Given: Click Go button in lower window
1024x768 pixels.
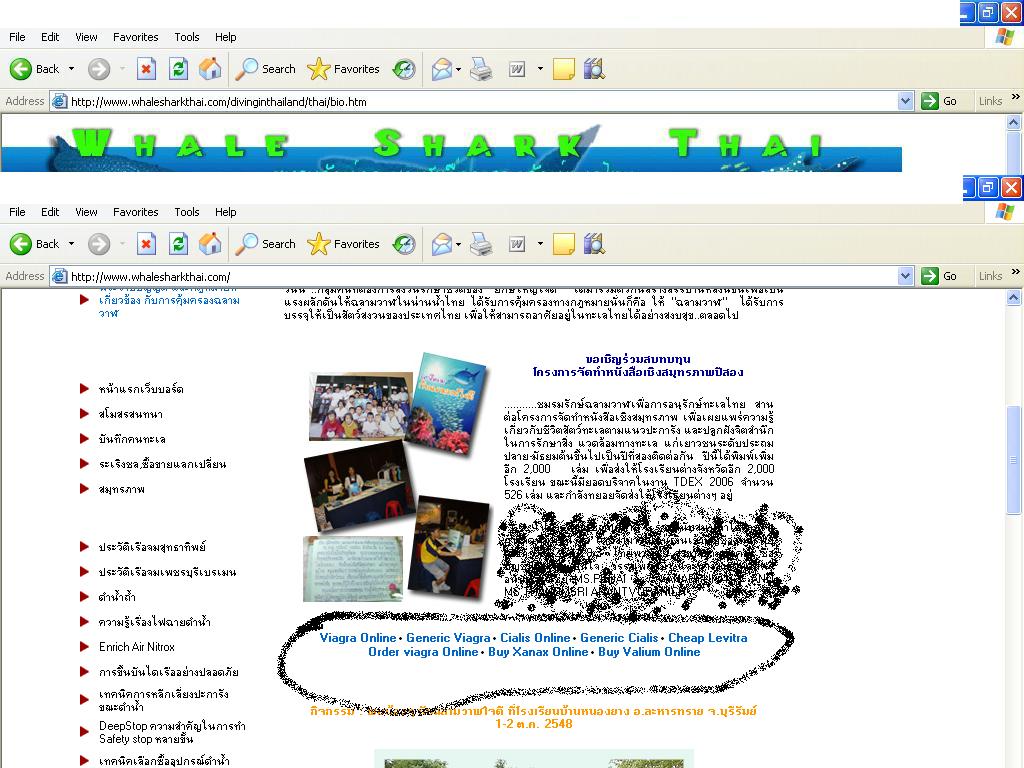Looking at the screenshot, I should (939, 276).
